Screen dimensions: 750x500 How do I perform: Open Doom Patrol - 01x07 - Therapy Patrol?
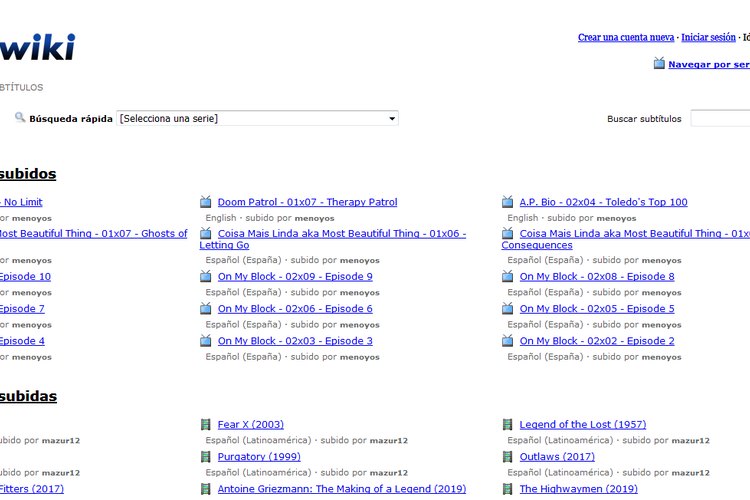click(x=308, y=202)
